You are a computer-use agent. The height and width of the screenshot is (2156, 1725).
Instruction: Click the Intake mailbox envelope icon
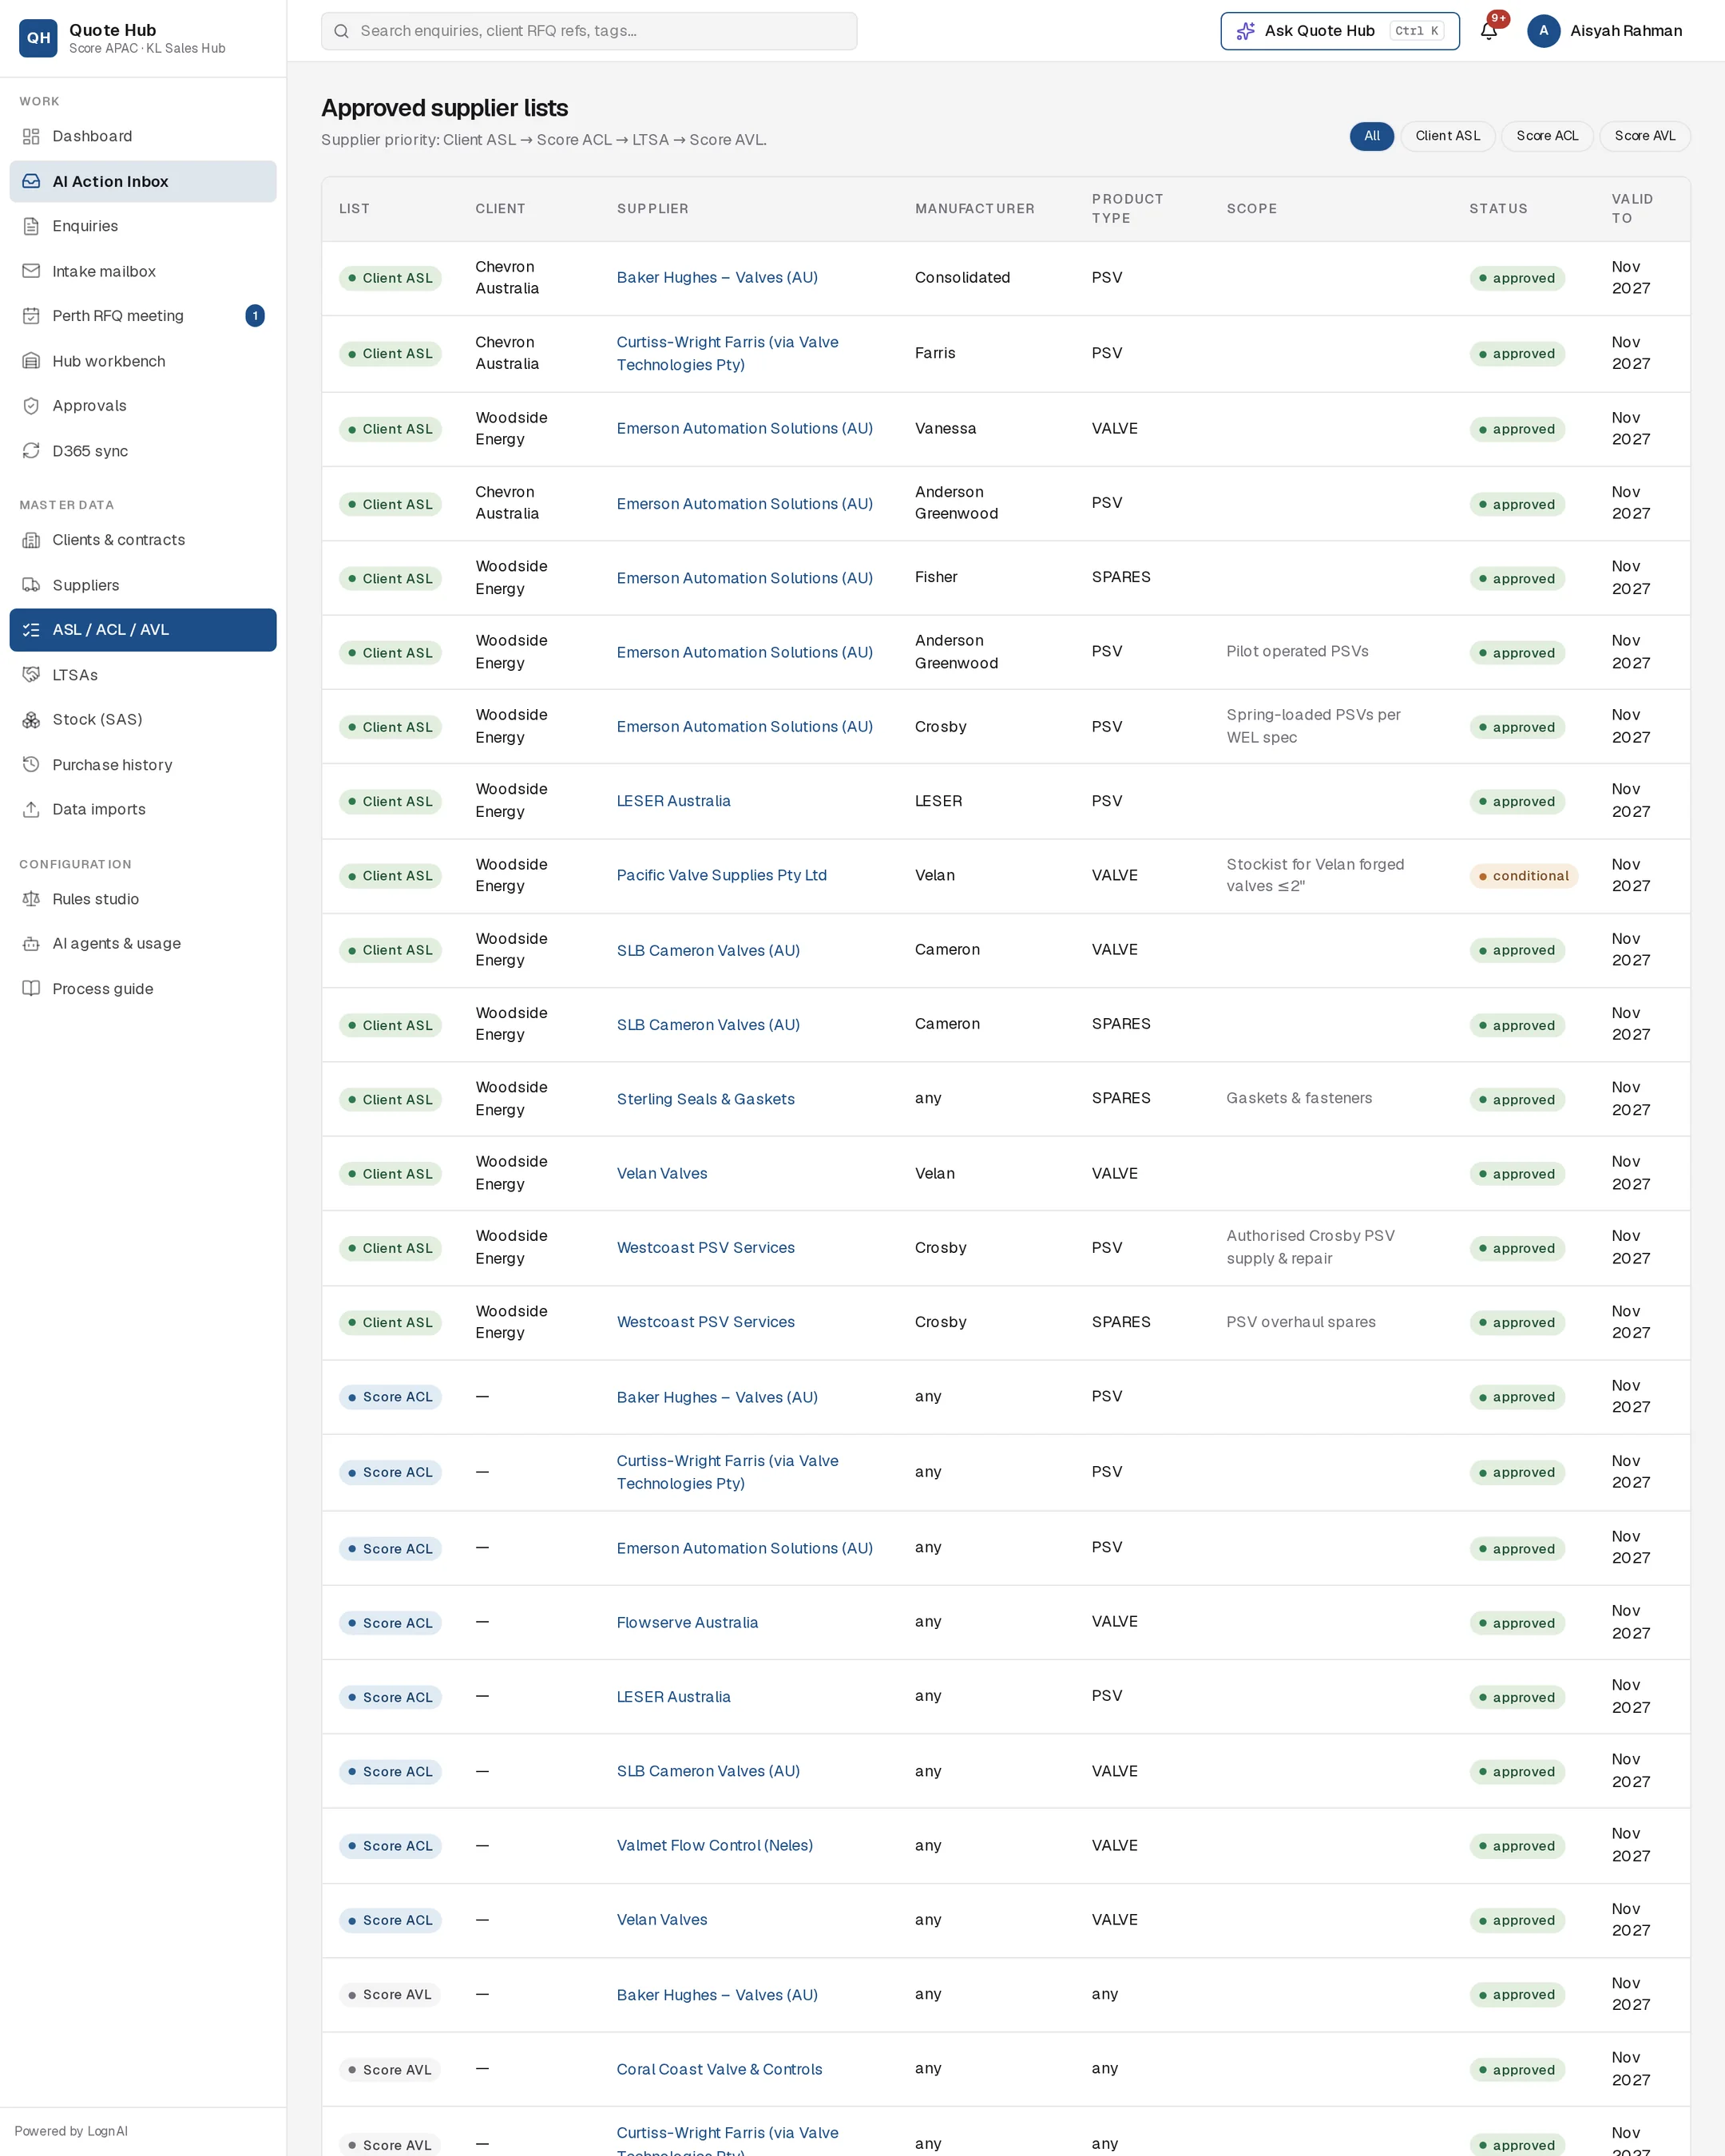point(31,271)
